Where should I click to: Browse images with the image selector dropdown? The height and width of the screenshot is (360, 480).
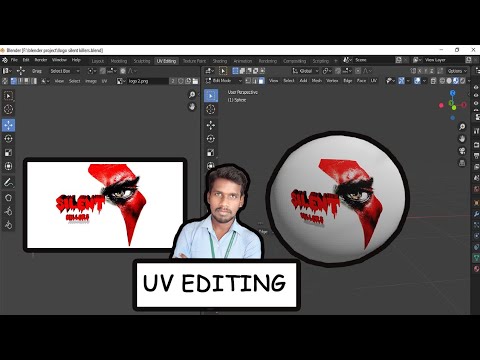(x=121, y=81)
